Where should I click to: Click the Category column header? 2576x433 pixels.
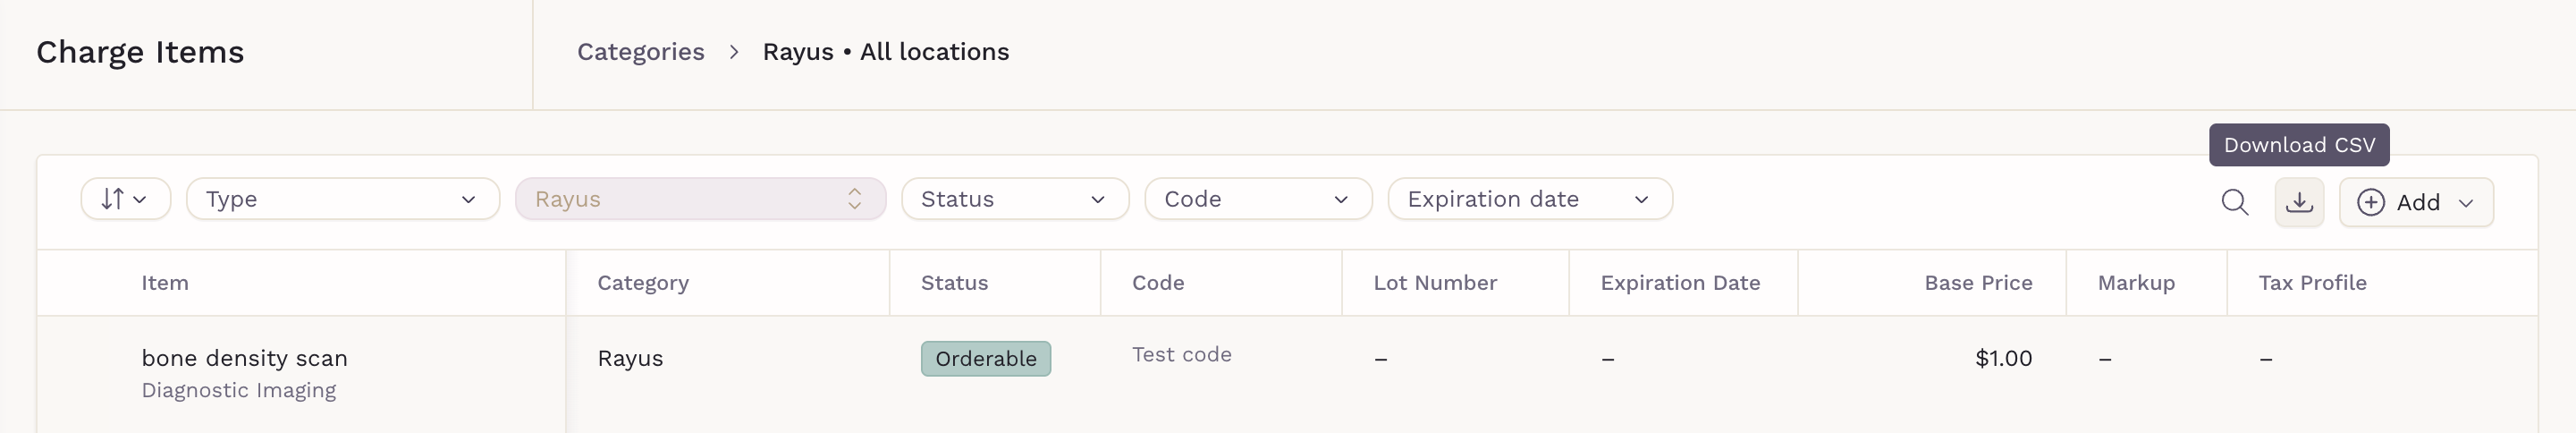tap(642, 283)
